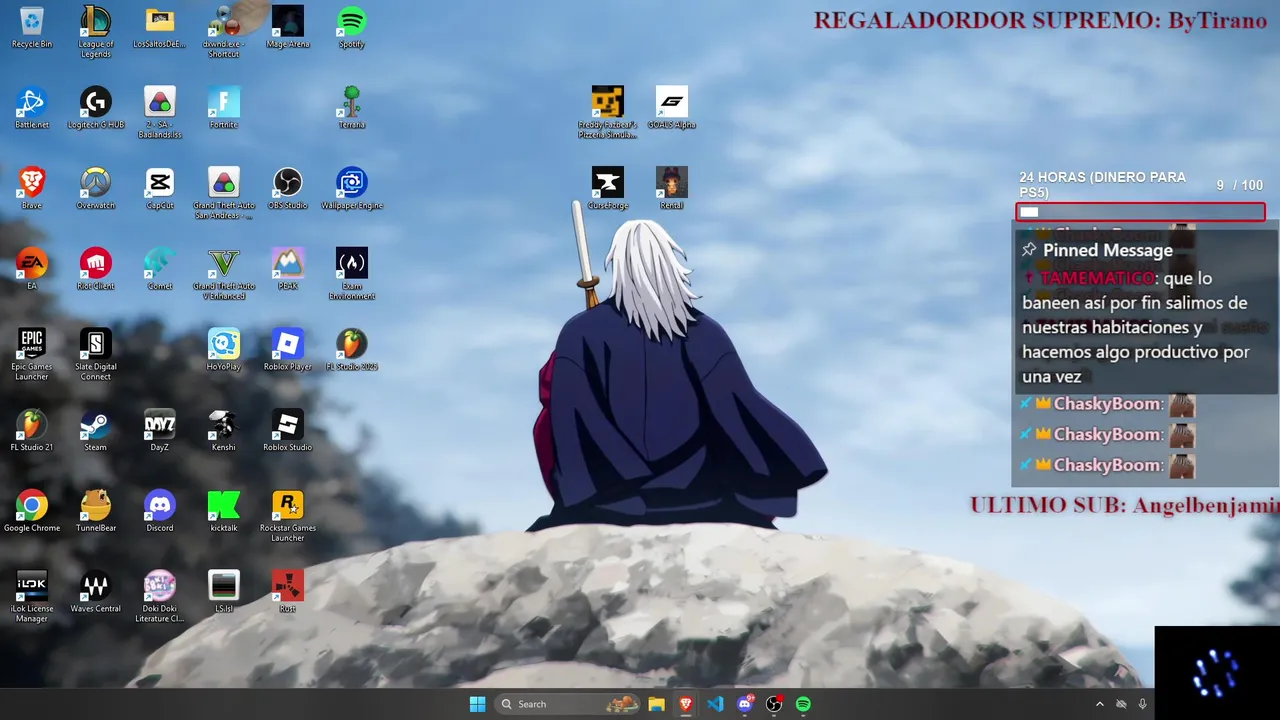The height and width of the screenshot is (720, 1280).
Task: Open Logitech G HUB icon
Action: click(x=96, y=108)
